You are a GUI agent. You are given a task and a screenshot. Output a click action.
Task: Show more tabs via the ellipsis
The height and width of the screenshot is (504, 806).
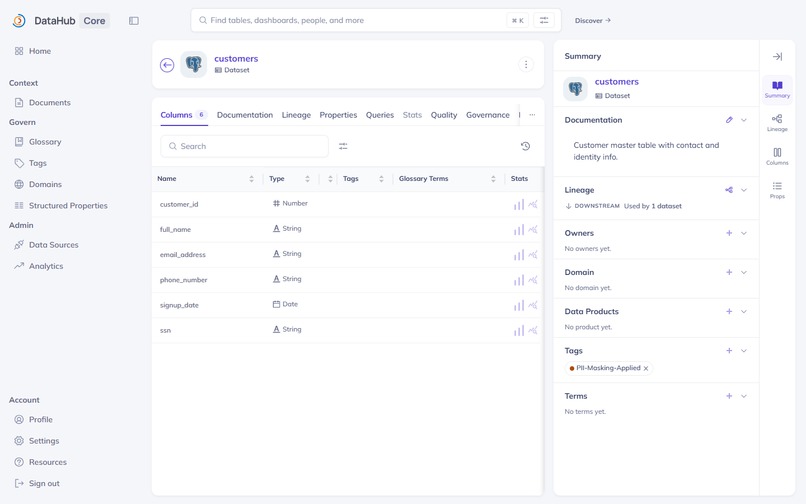532,115
